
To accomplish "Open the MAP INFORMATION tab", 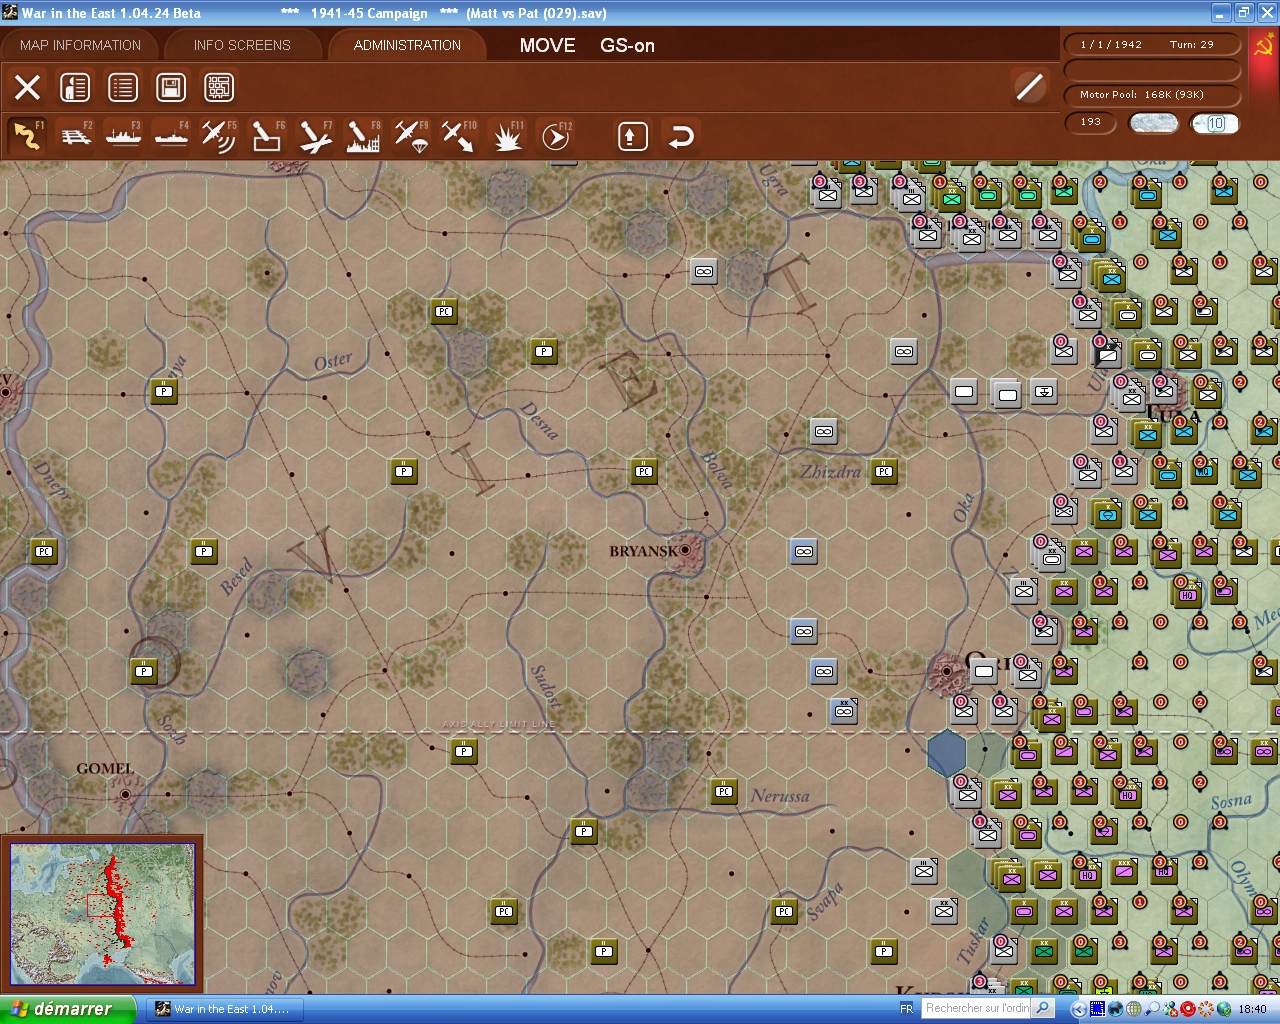I will point(80,45).
